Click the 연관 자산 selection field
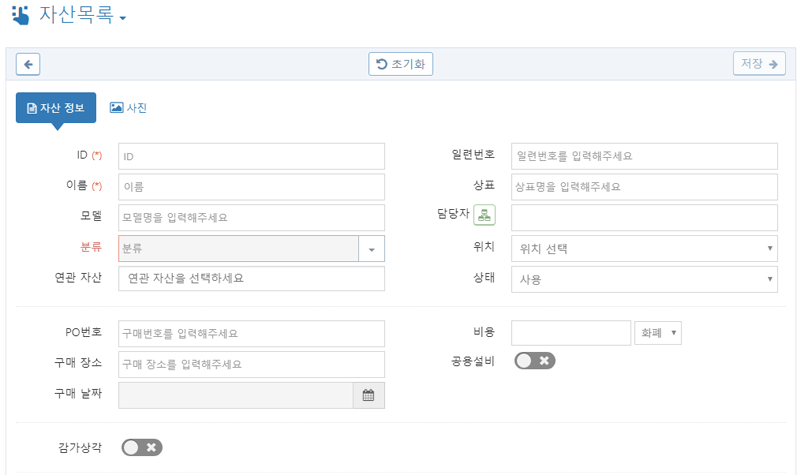The height and width of the screenshot is (475, 804). (x=251, y=279)
